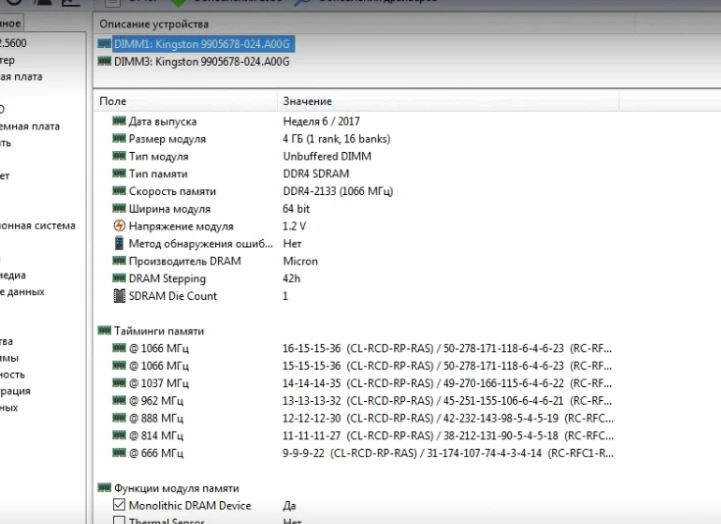Select 'Да' value of Monolithic DRAM Device
721x524 pixels.
[289, 506]
